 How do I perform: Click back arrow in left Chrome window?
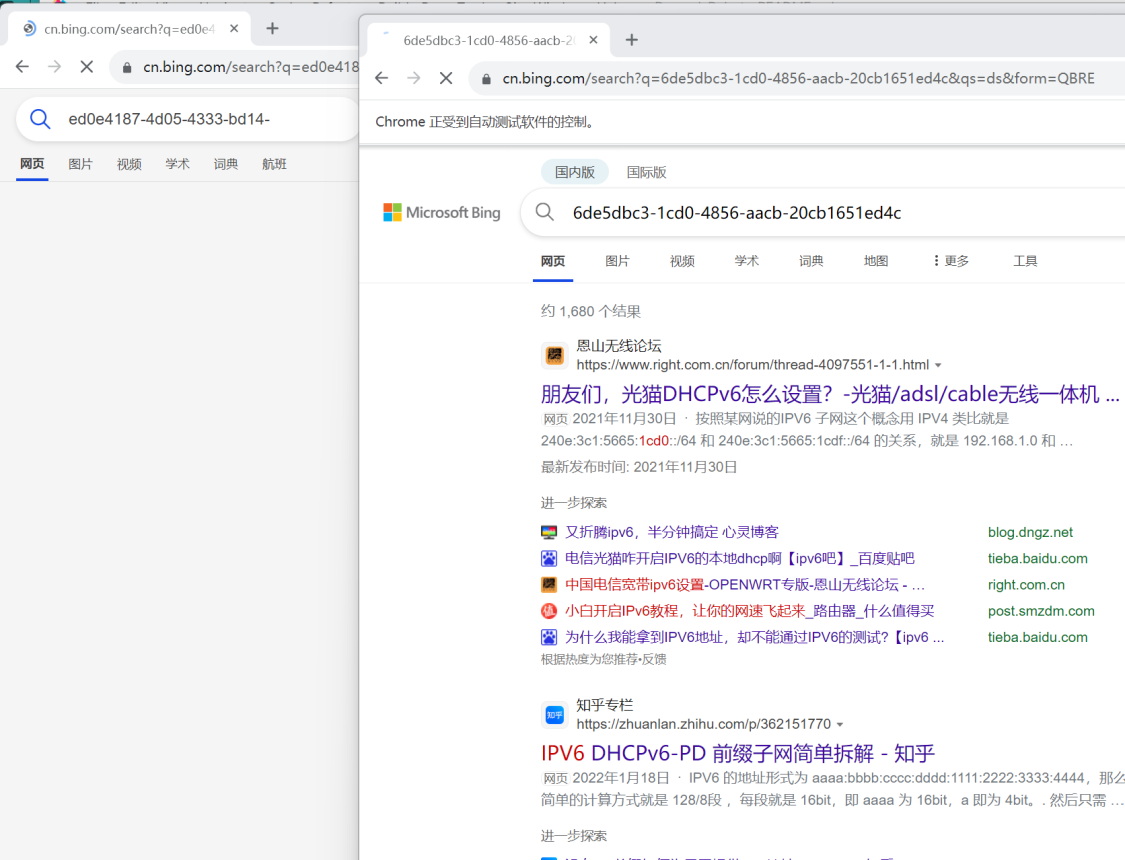[x=22, y=67]
